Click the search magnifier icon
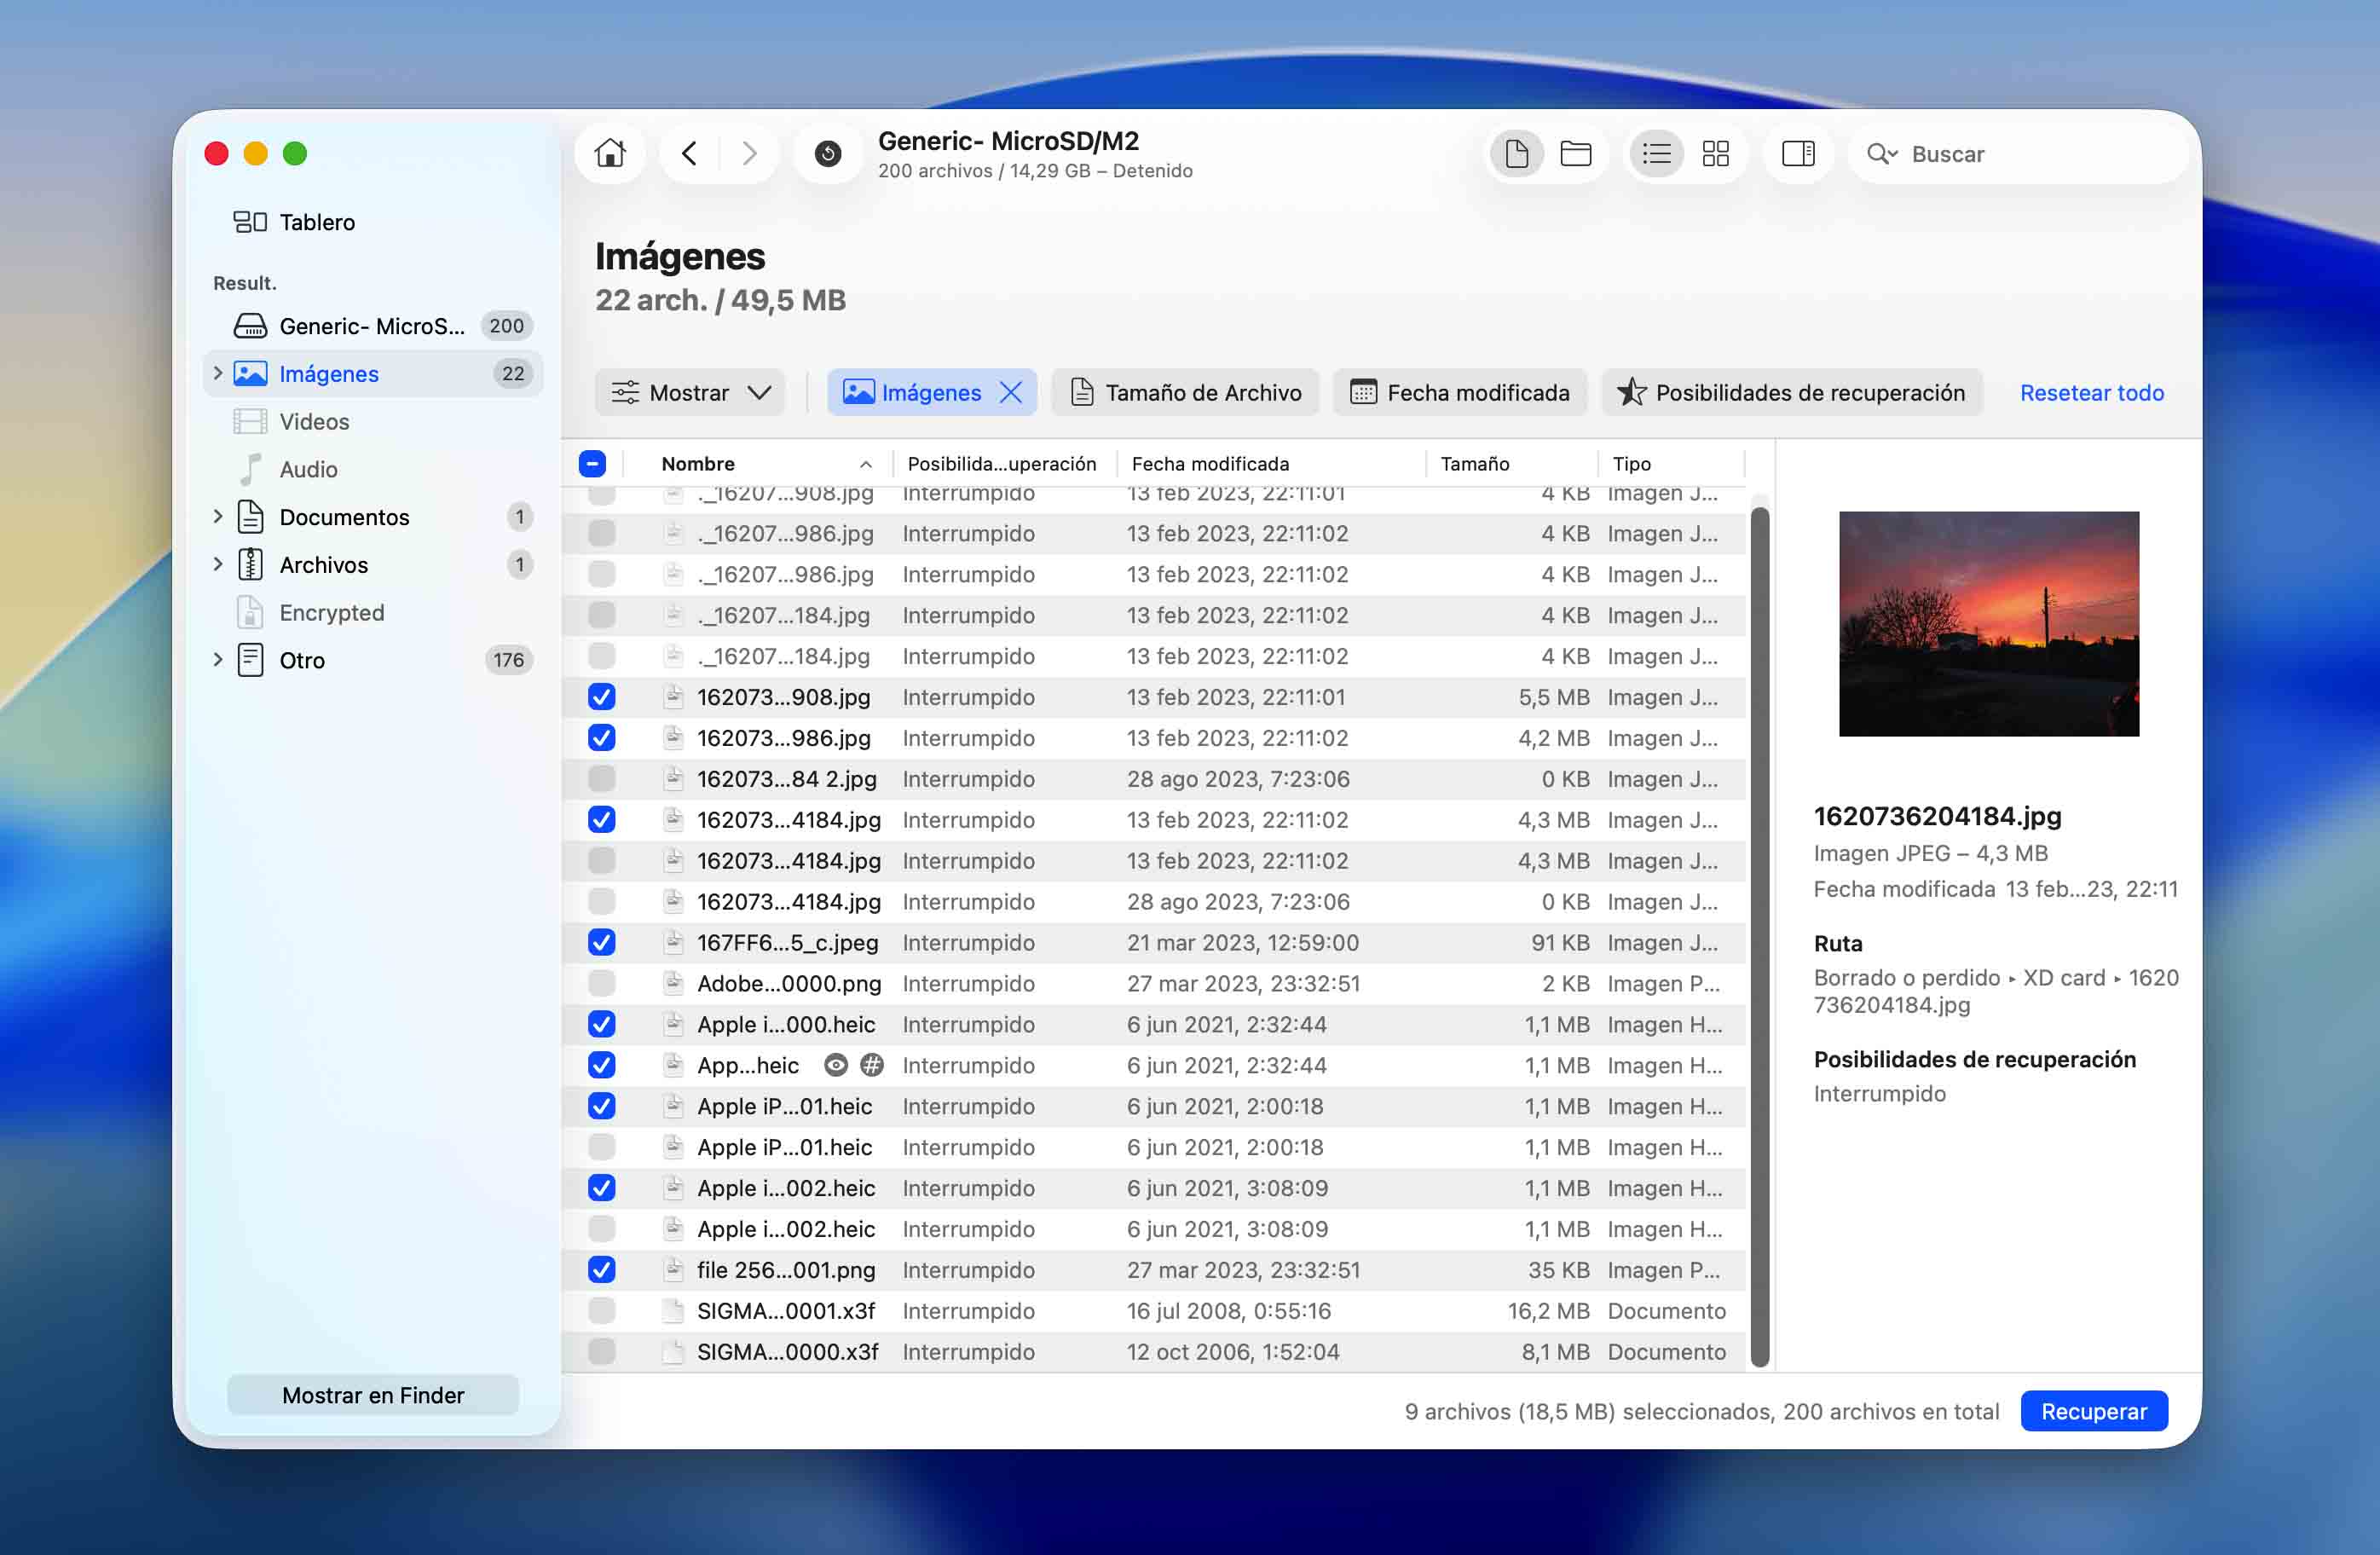The height and width of the screenshot is (1555, 2380). pyautogui.click(x=1881, y=153)
